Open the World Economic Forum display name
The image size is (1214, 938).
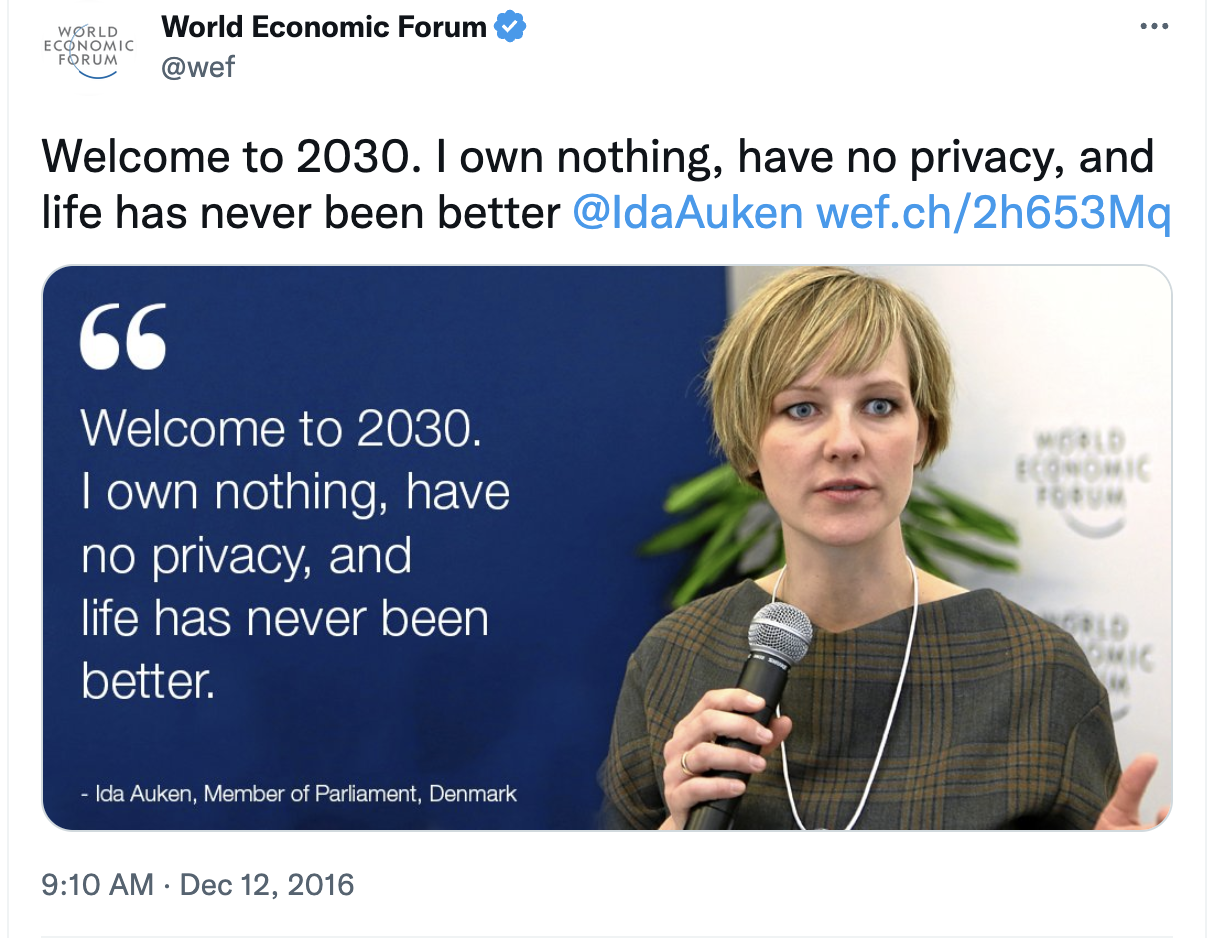pyautogui.click(x=324, y=27)
